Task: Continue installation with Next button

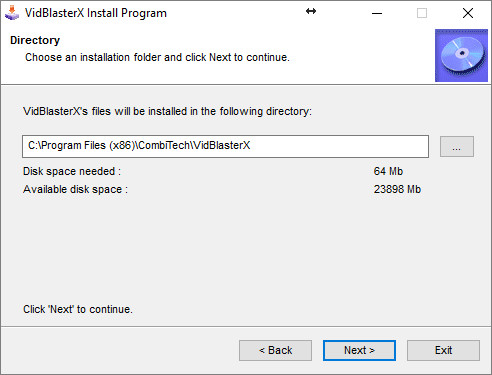Action: (x=359, y=350)
